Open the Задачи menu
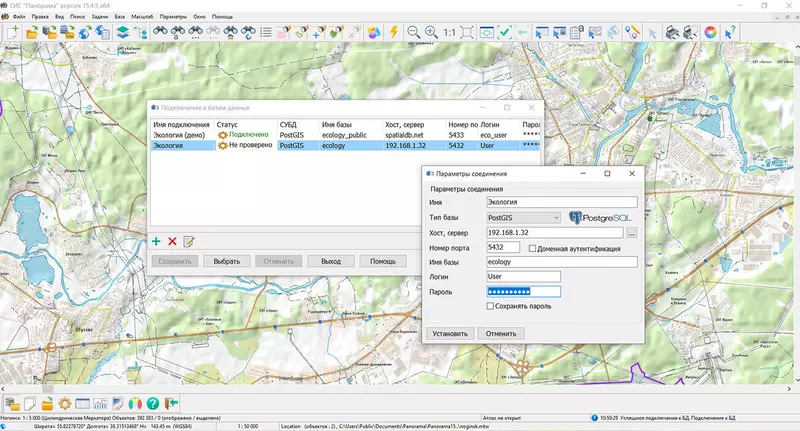800x431 pixels. pyautogui.click(x=98, y=17)
